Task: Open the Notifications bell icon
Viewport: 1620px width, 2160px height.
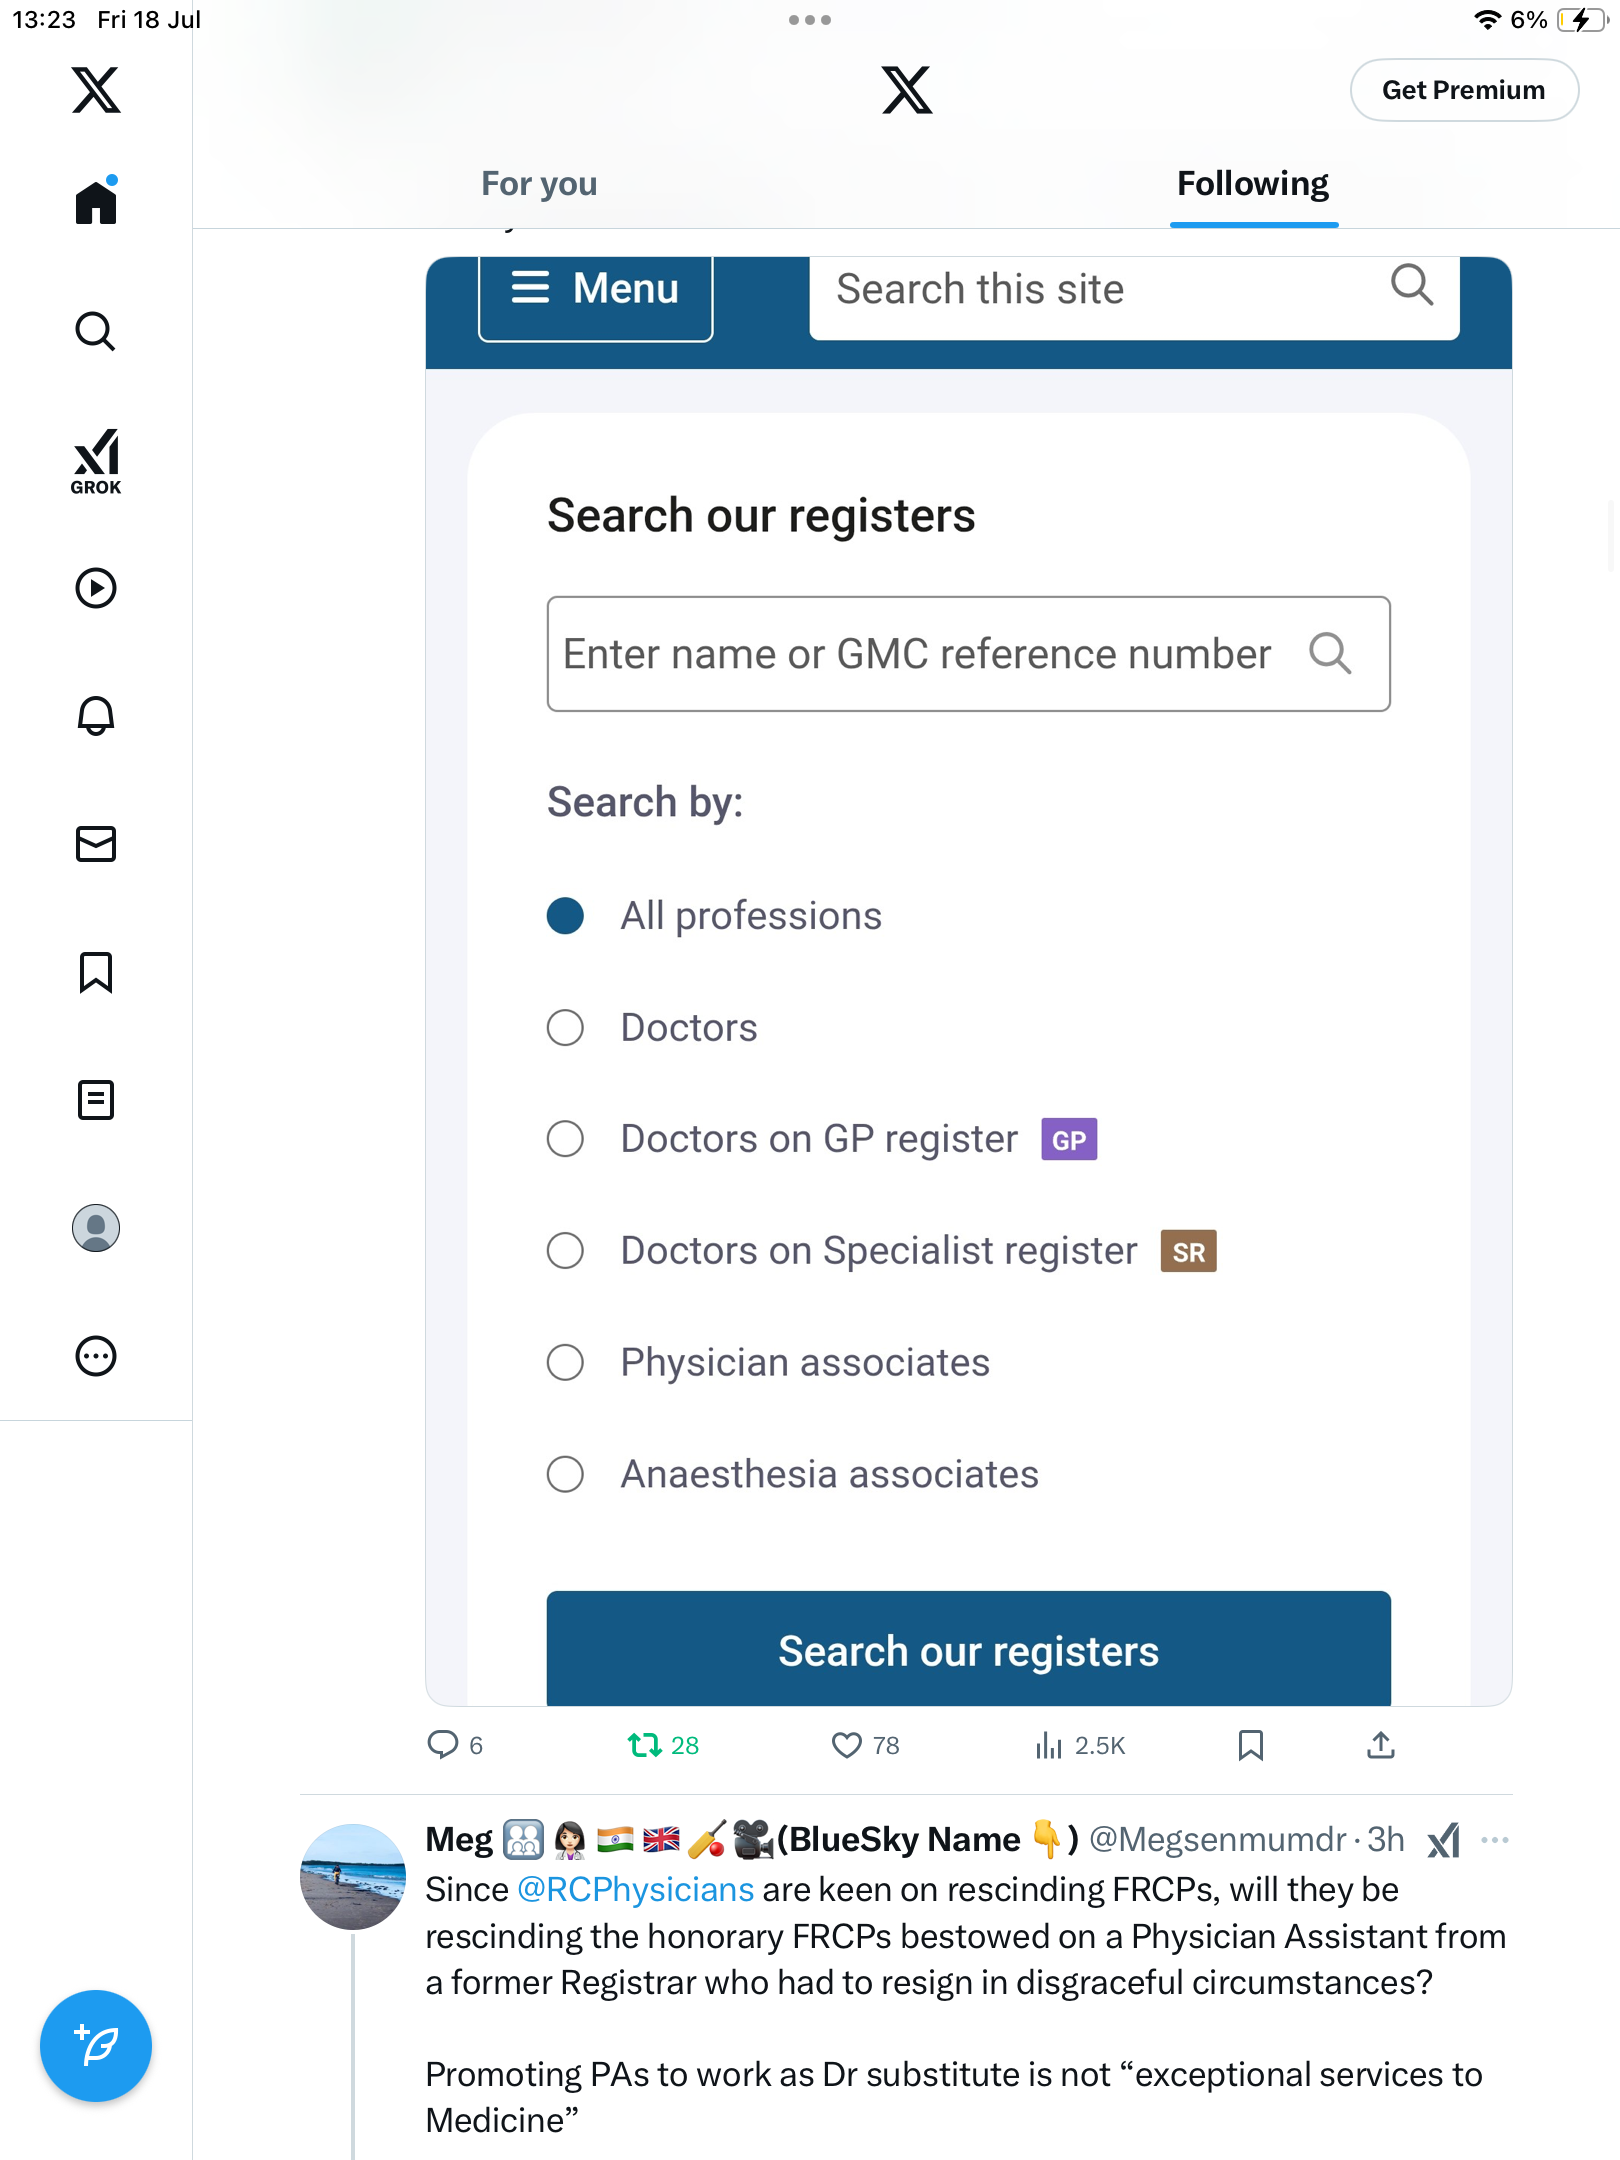Action: pos(96,716)
